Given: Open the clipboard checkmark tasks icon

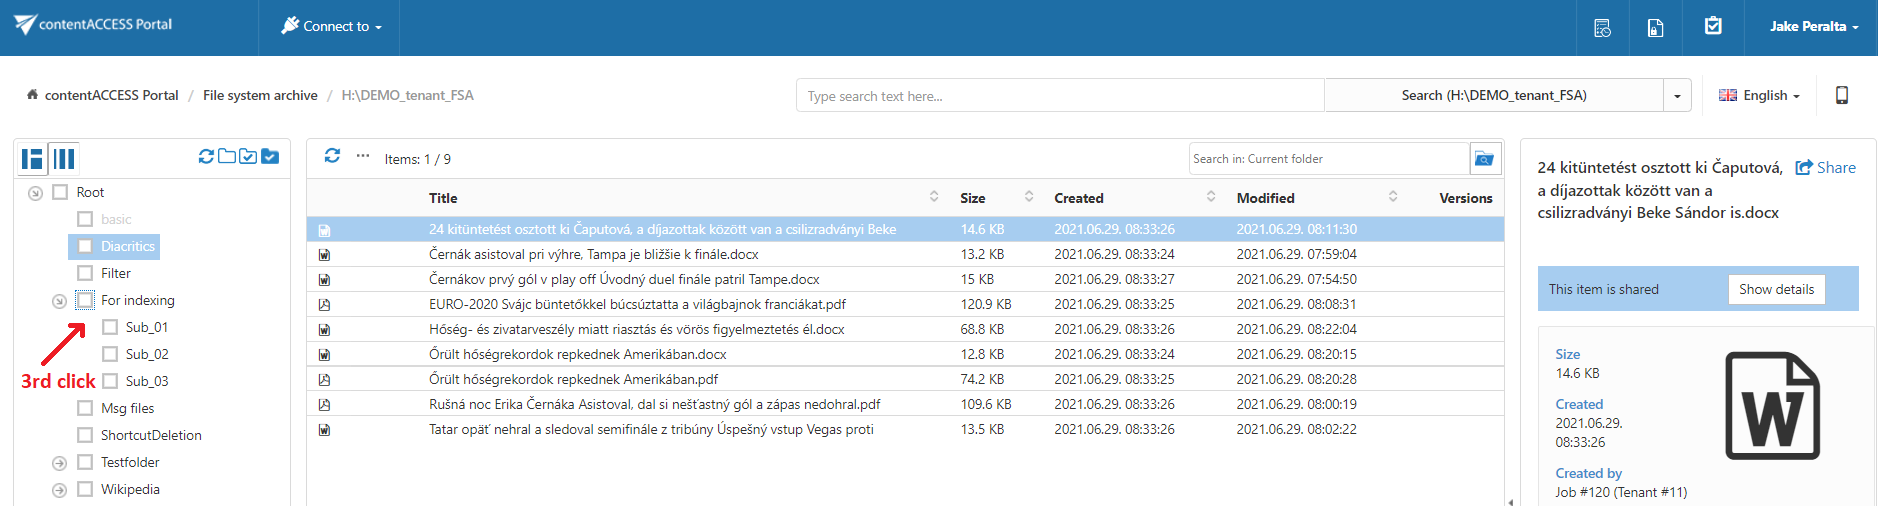Looking at the screenshot, I should pyautogui.click(x=1713, y=26).
